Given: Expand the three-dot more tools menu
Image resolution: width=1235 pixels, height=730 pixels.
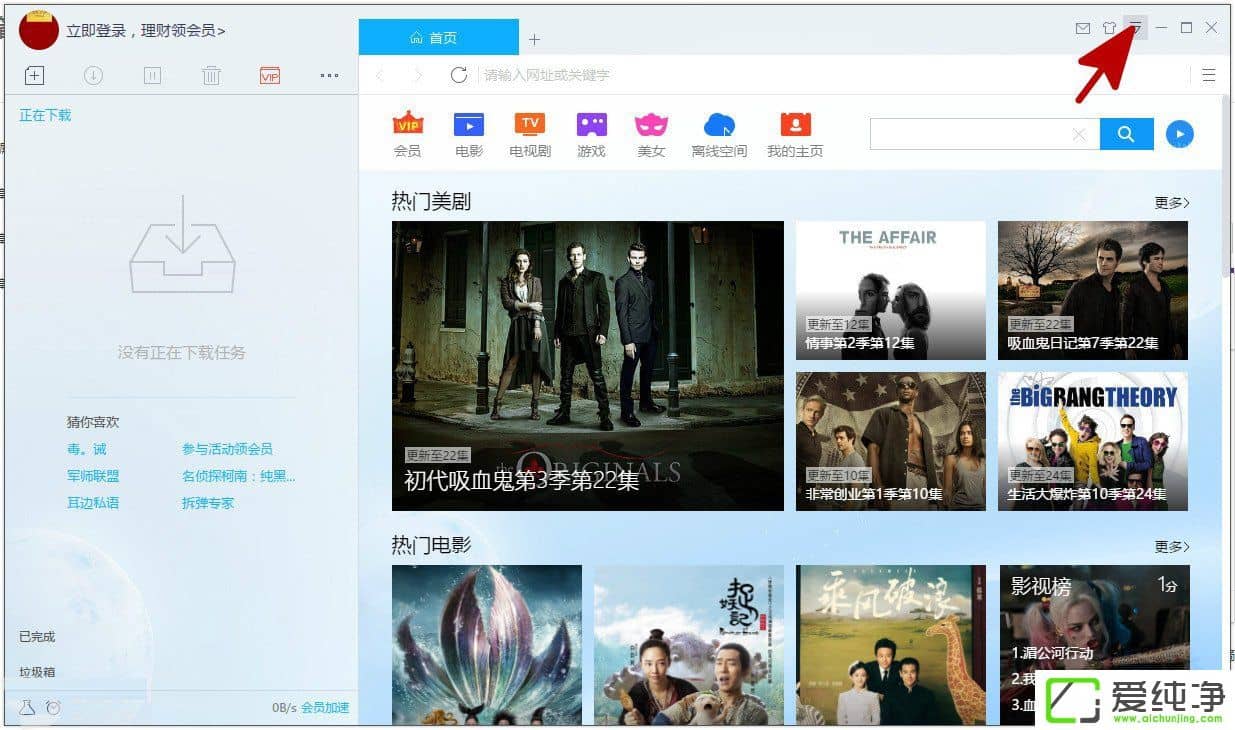Looking at the screenshot, I should pyautogui.click(x=329, y=75).
